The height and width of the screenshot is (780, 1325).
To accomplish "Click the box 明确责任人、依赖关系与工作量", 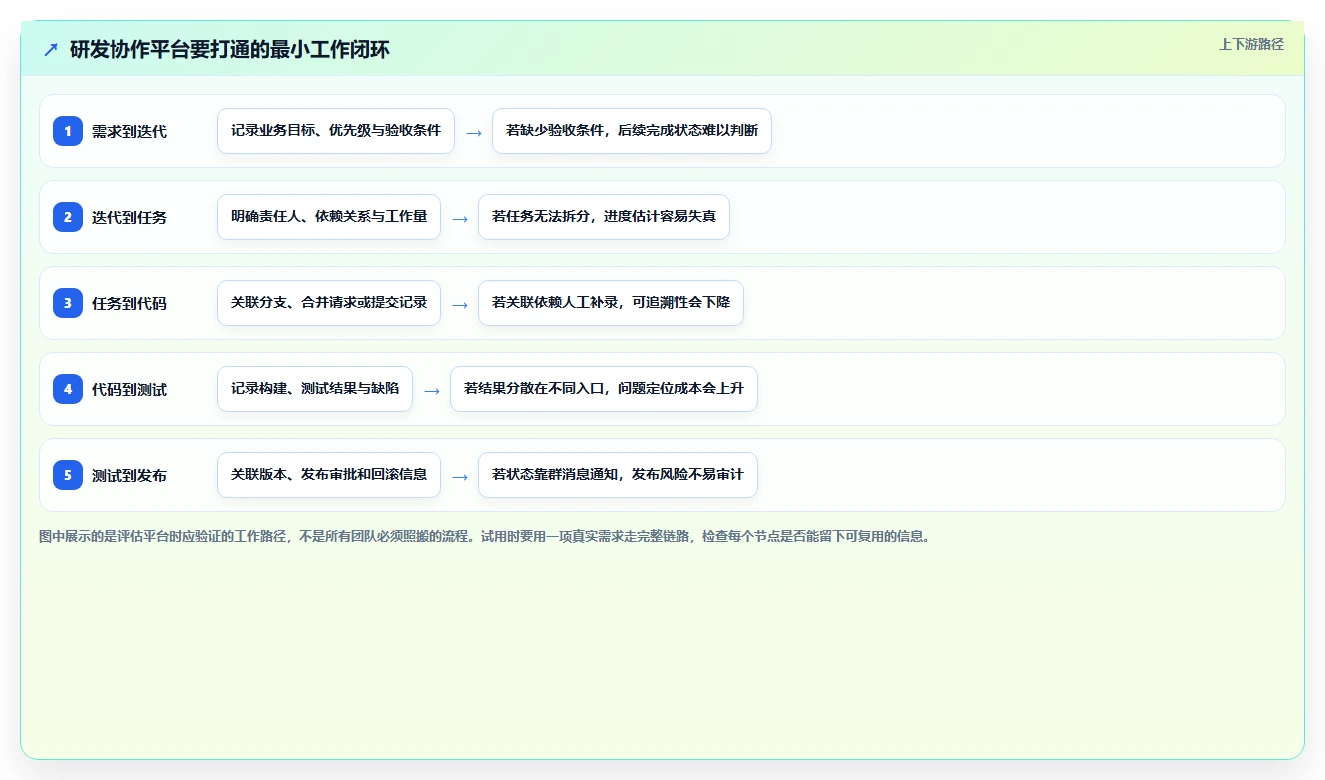I will [329, 217].
